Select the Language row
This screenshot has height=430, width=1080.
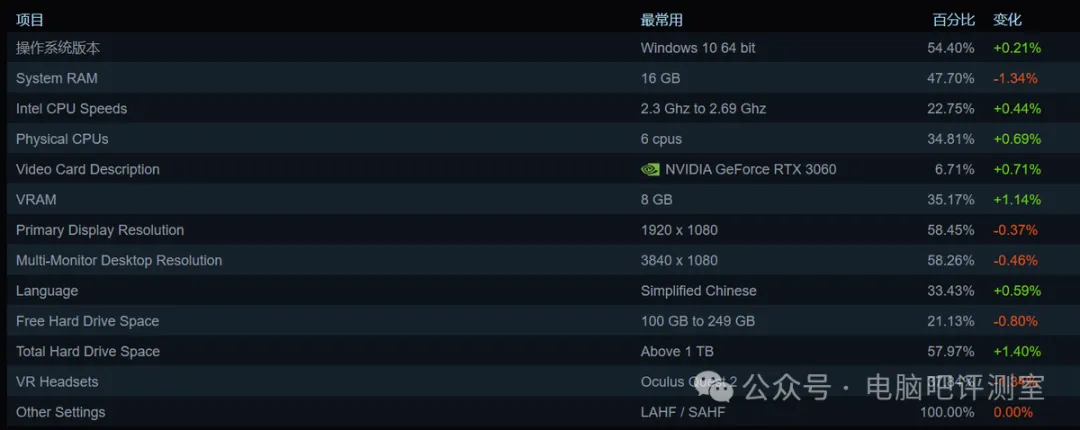540,290
